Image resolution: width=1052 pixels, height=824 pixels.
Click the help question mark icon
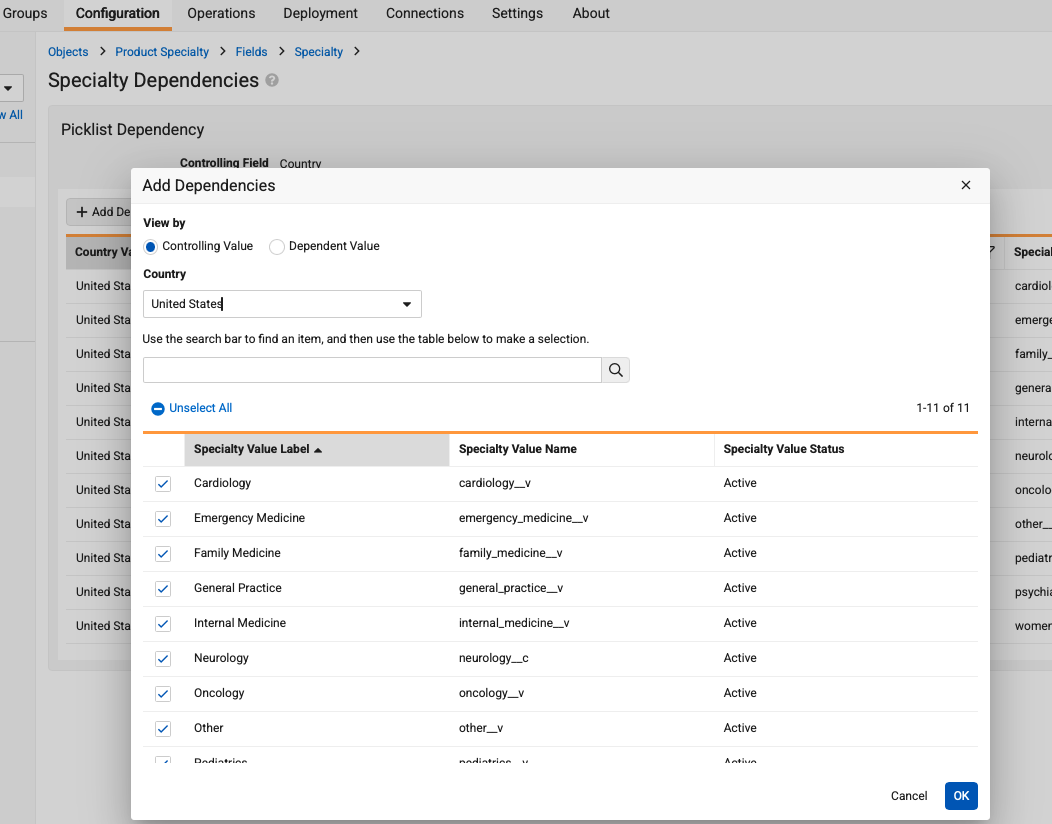pos(272,80)
